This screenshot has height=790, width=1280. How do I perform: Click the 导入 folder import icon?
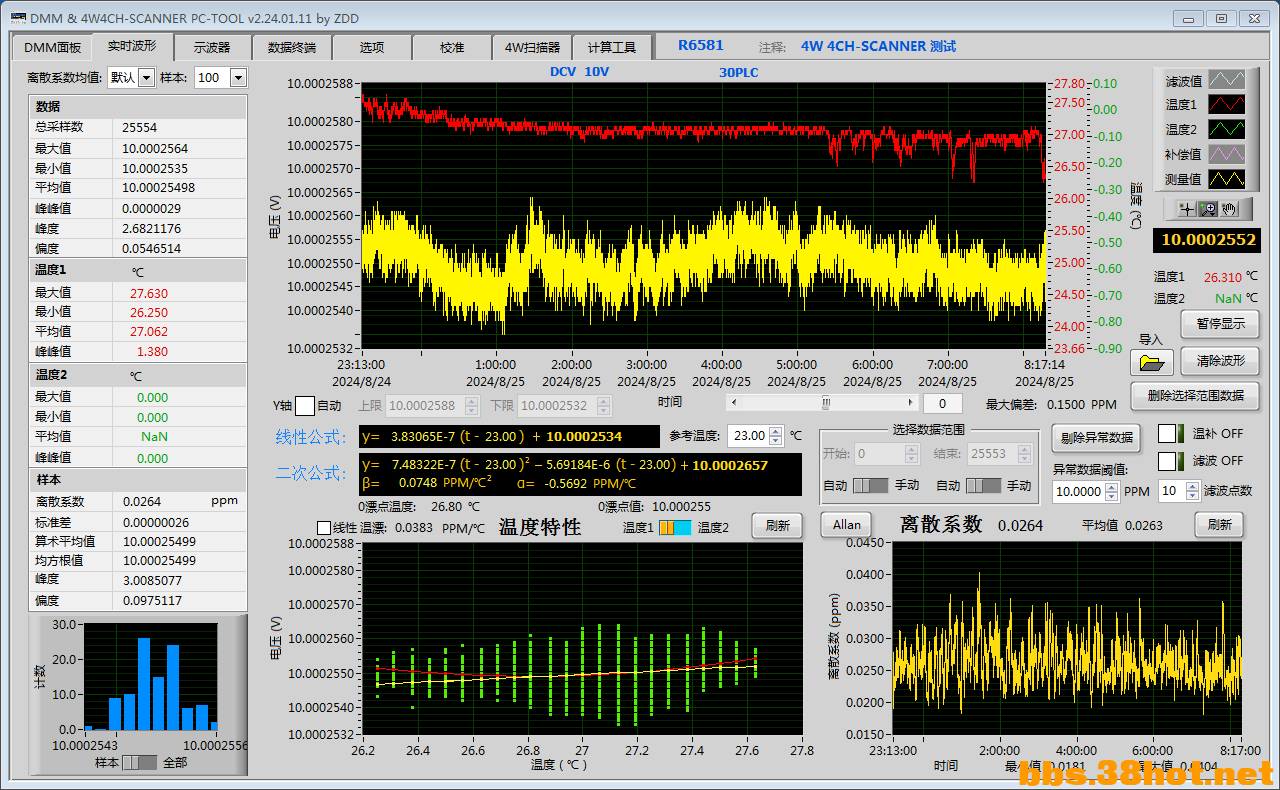point(1151,362)
